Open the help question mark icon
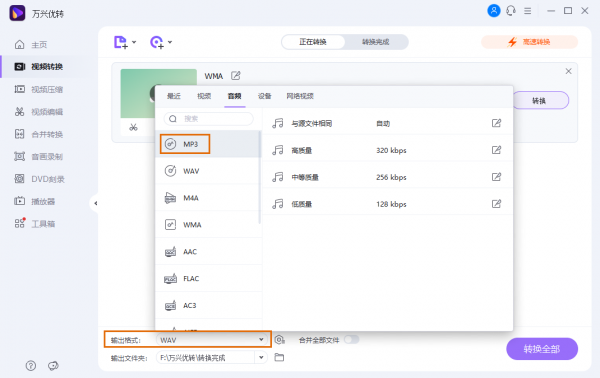Screen dimensions: 600x378 point(31,366)
